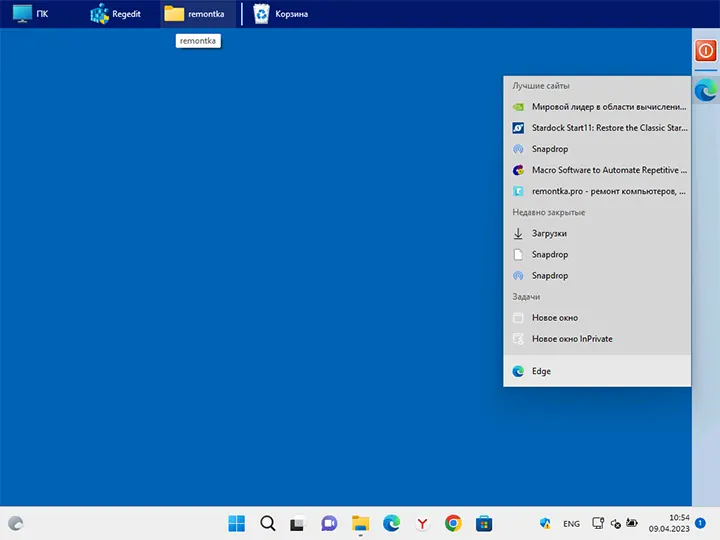This screenshot has width=720, height=540.
Task: Open Microsoft Edge from the taskbar
Action: (x=391, y=523)
